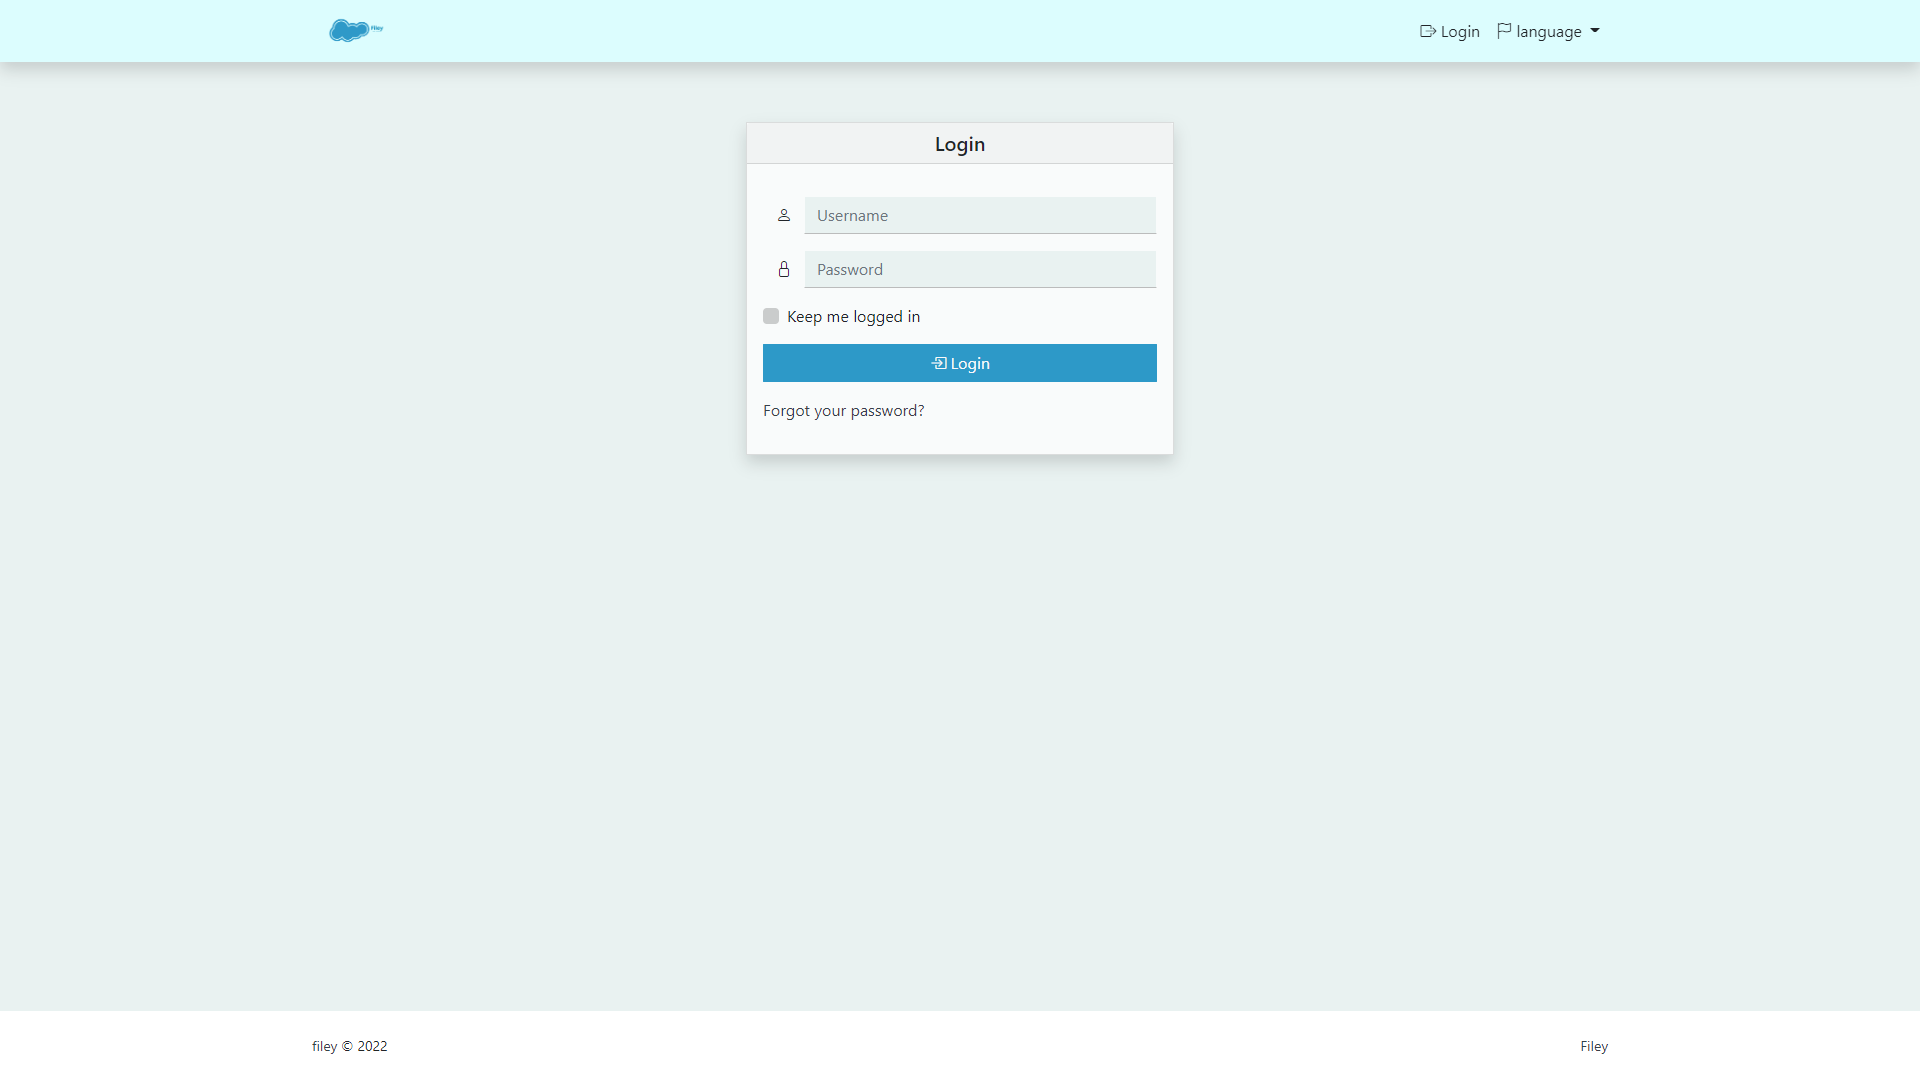Click the 'Keep me logged in' label text
This screenshot has width=1920, height=1080.
(x=853, y=316)
